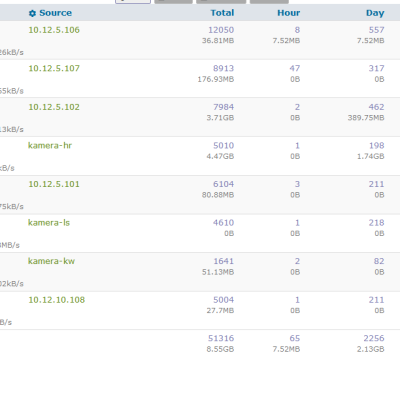View 12050 total events for 10.12.5.106
The width and height of the screenshot is (400, 400).
(221, 30)
